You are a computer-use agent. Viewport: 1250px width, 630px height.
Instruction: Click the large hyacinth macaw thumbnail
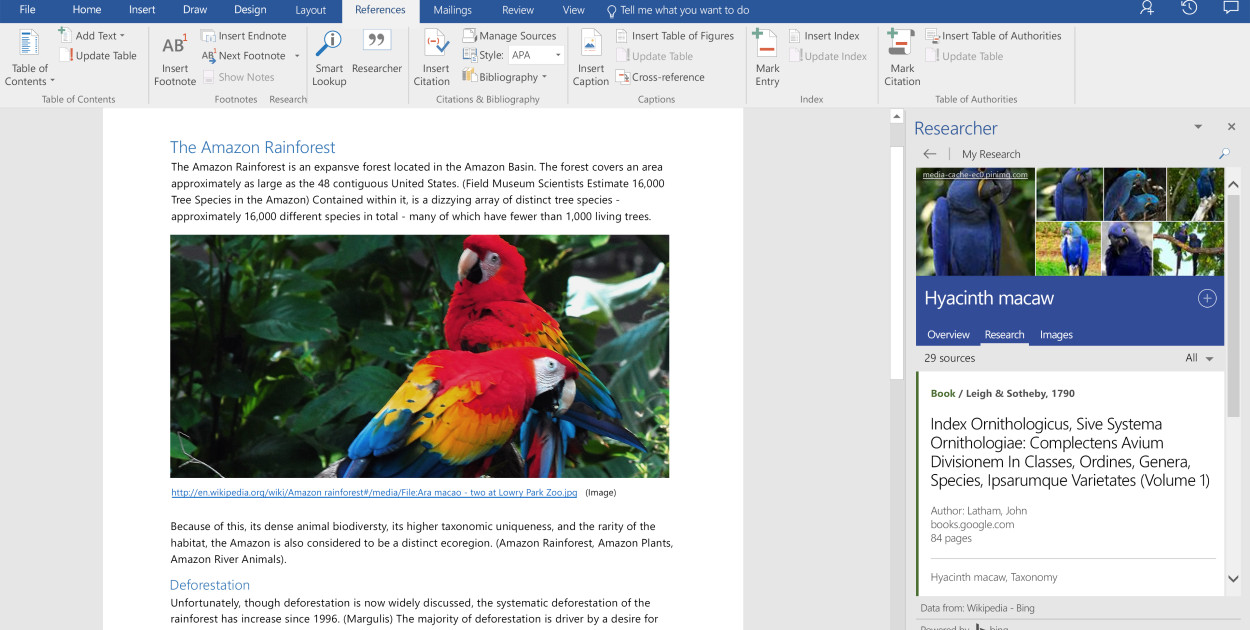pos(975,222)
